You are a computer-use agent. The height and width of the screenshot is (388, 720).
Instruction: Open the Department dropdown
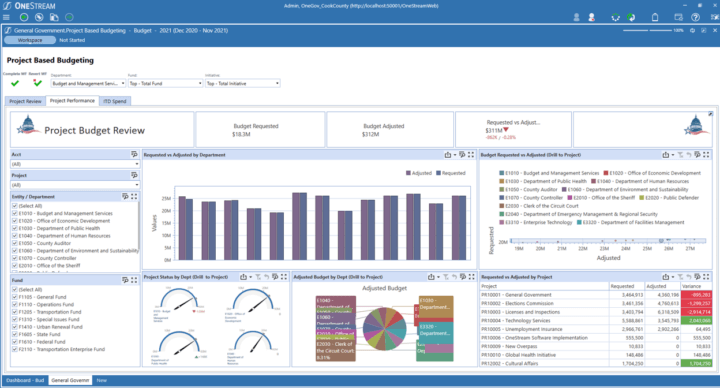tap(88, 83)
